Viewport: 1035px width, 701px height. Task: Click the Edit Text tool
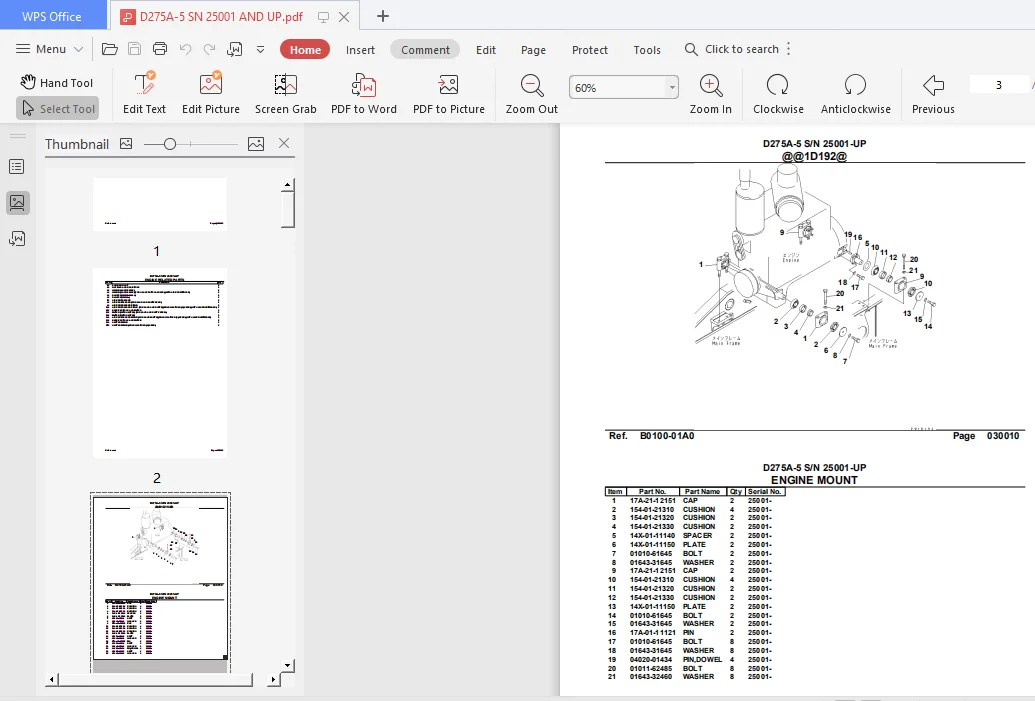(145, 94)
